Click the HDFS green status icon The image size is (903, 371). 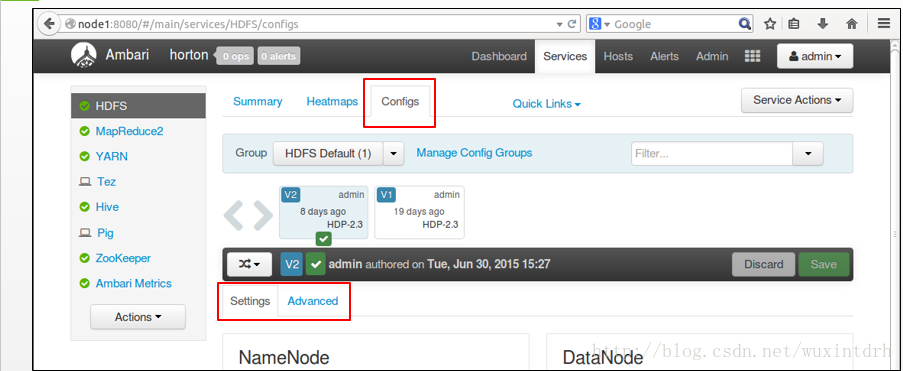click(85, 106)
